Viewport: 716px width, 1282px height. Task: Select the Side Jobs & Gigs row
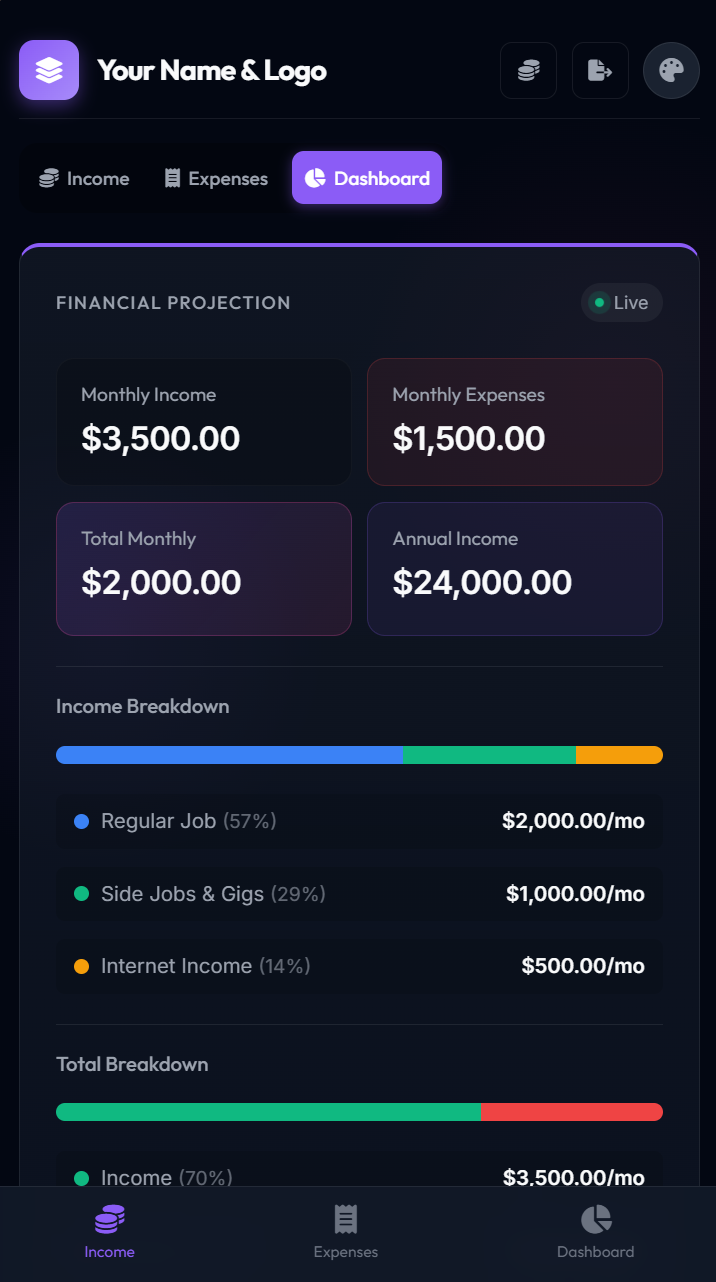pos(359,894)
